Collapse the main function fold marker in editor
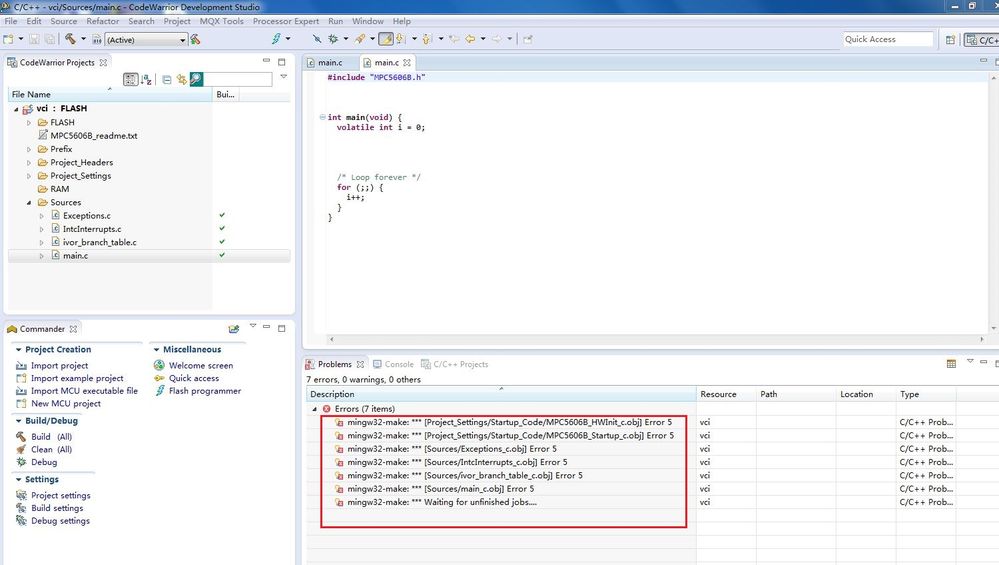This screenshot has width=999, height=565. coord(322,117)
